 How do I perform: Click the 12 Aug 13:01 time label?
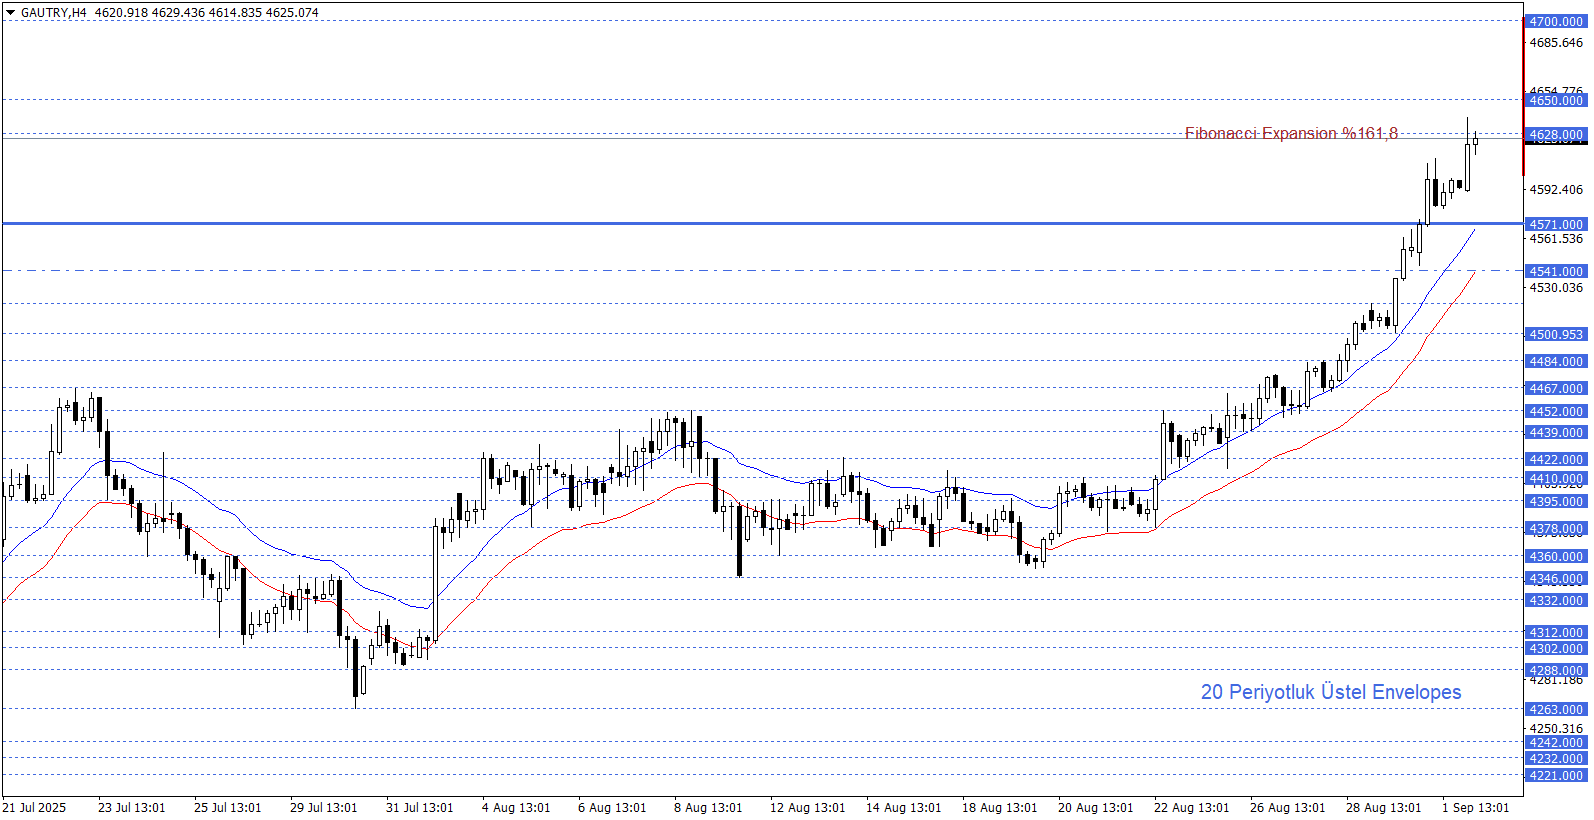coord(808,808)
